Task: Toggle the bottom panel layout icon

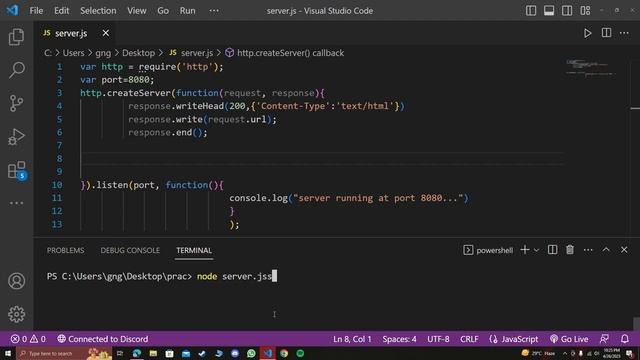Action: tap(549, 11)
